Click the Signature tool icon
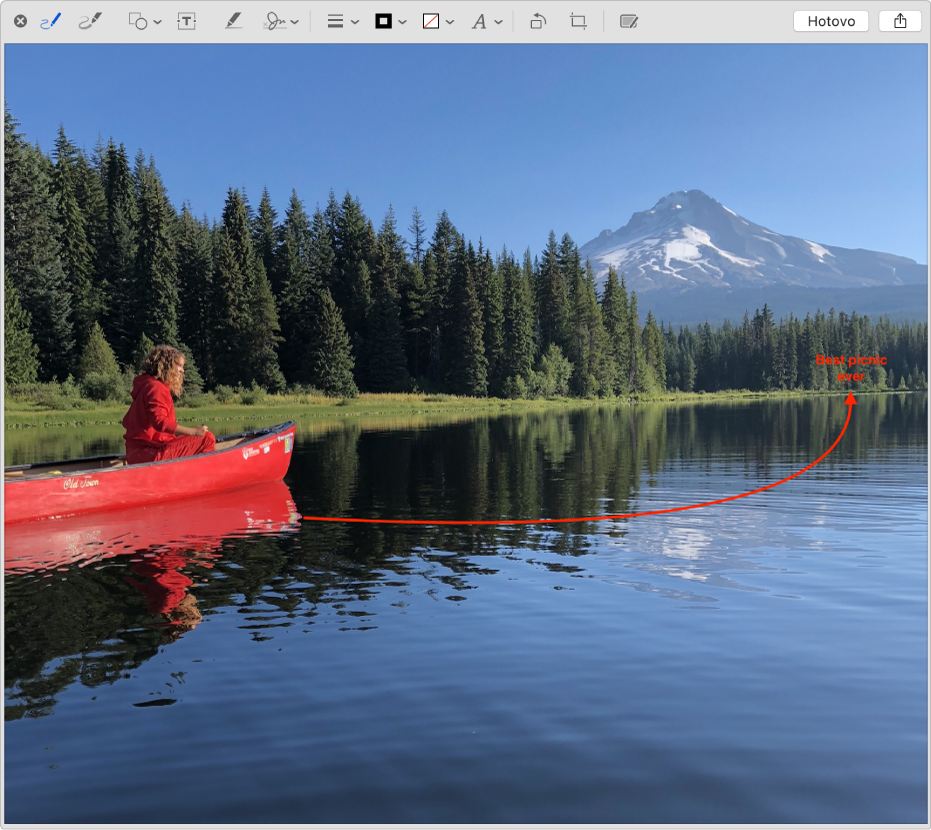The height and width of the screenshot is (830, 931). [x=274, y=21]
